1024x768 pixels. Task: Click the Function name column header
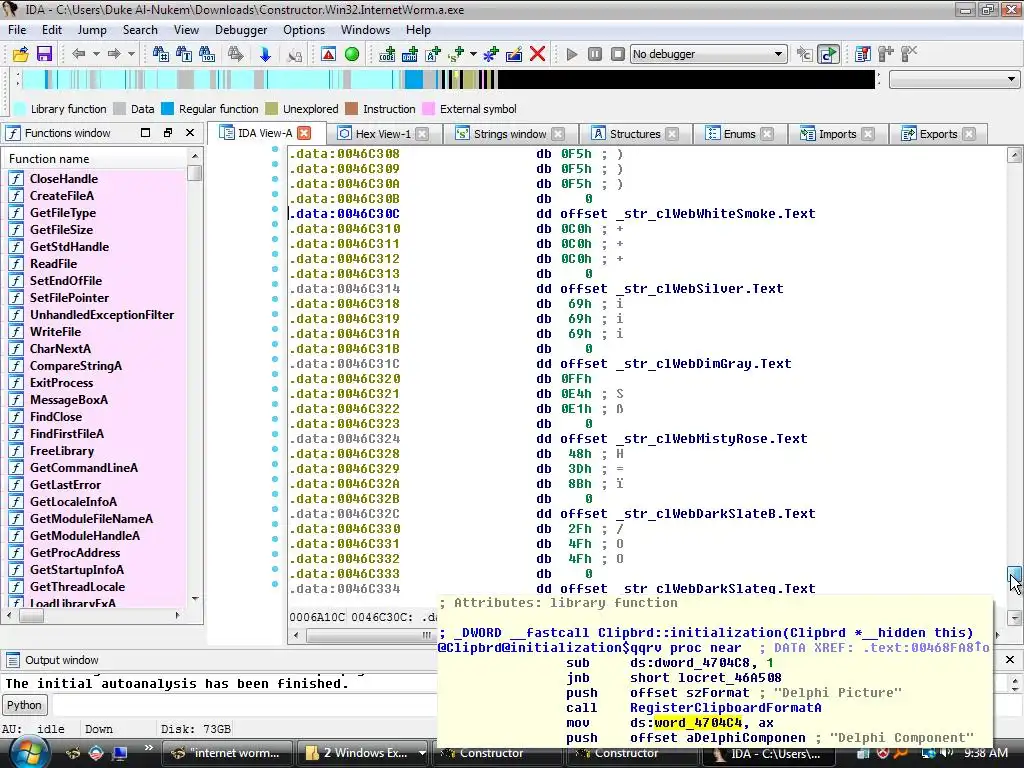click(95, 159)
